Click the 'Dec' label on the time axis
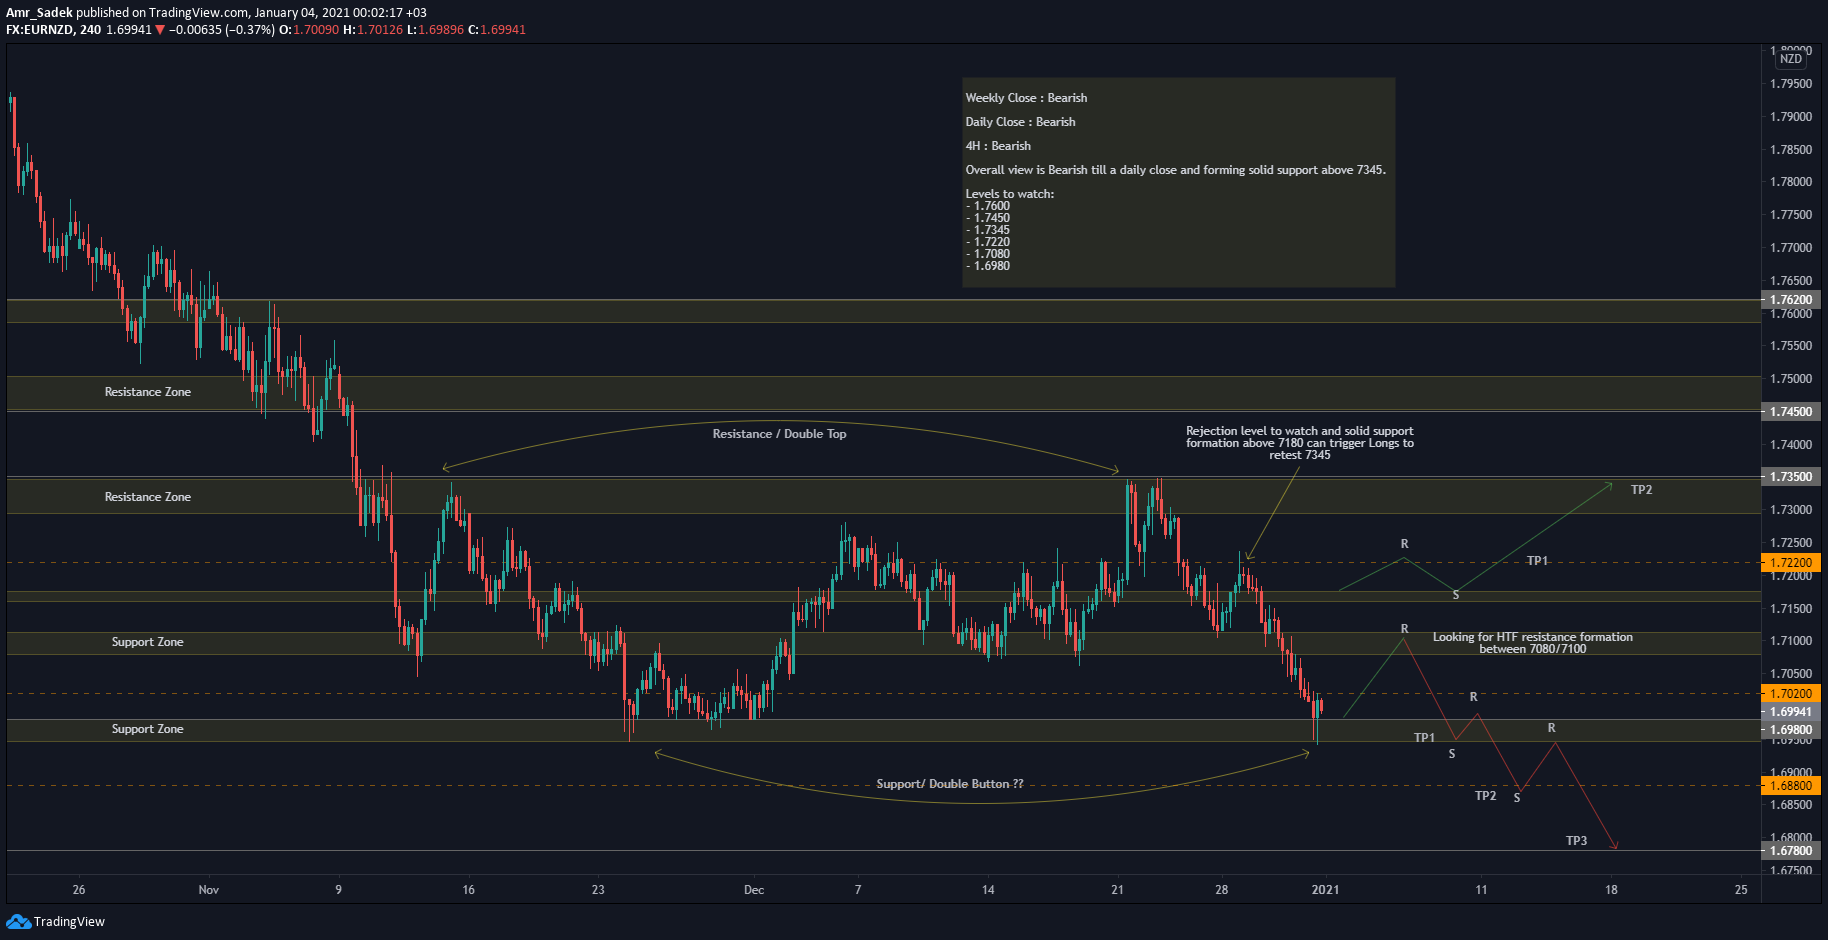The image size is (1828, 940). [x=754, y=890]
